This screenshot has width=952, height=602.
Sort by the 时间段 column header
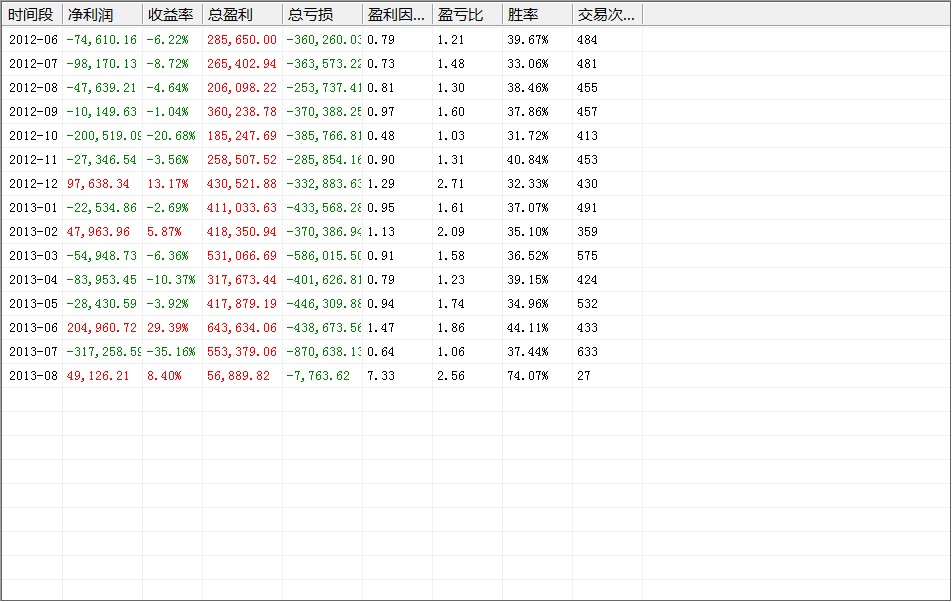[x=31, y=15]
